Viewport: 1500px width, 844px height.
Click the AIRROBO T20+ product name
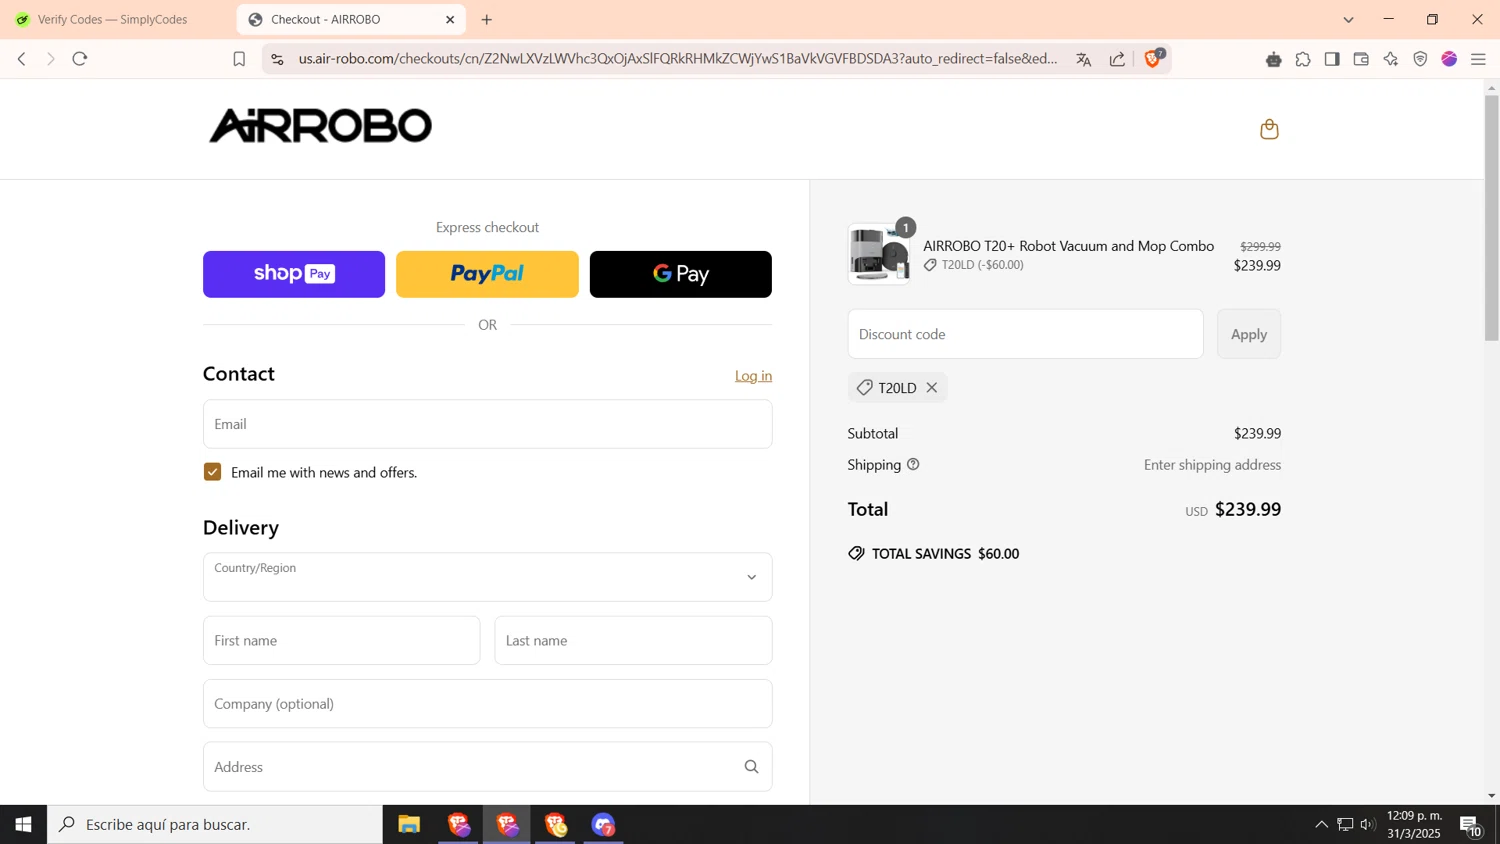pyautogui.click(x=1068, y=246)
